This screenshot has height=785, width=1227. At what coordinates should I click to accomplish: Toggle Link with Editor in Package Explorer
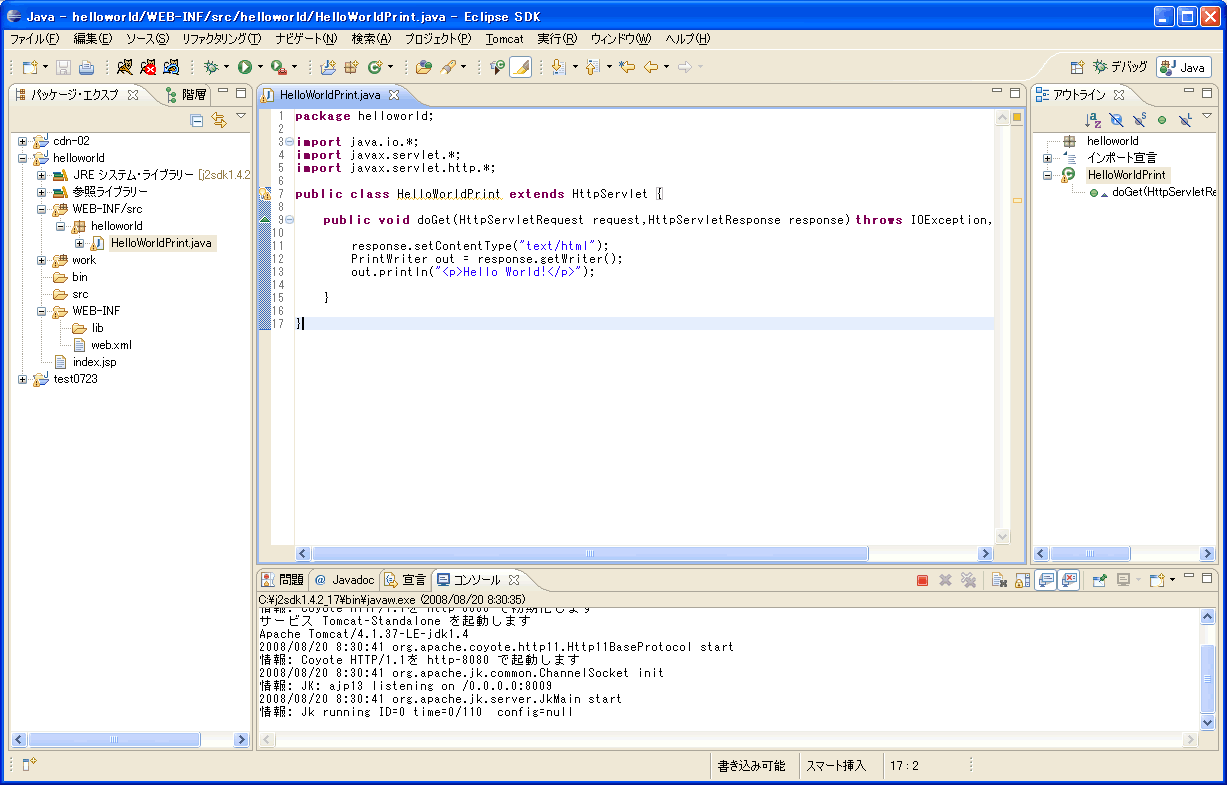point(219,120)
